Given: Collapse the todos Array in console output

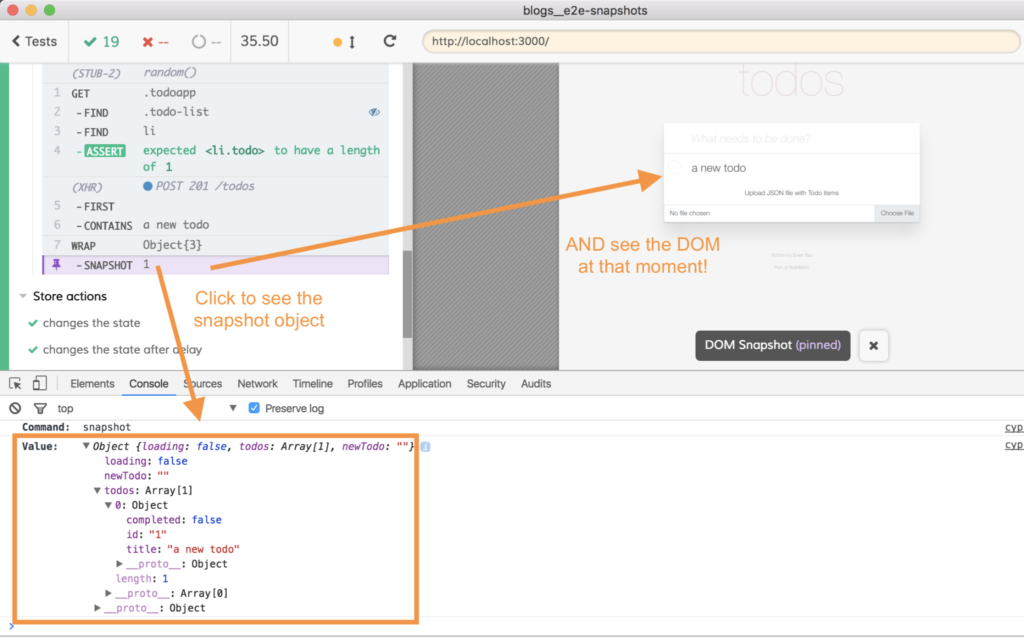Looking at the screenshot, I should (97, 490).
